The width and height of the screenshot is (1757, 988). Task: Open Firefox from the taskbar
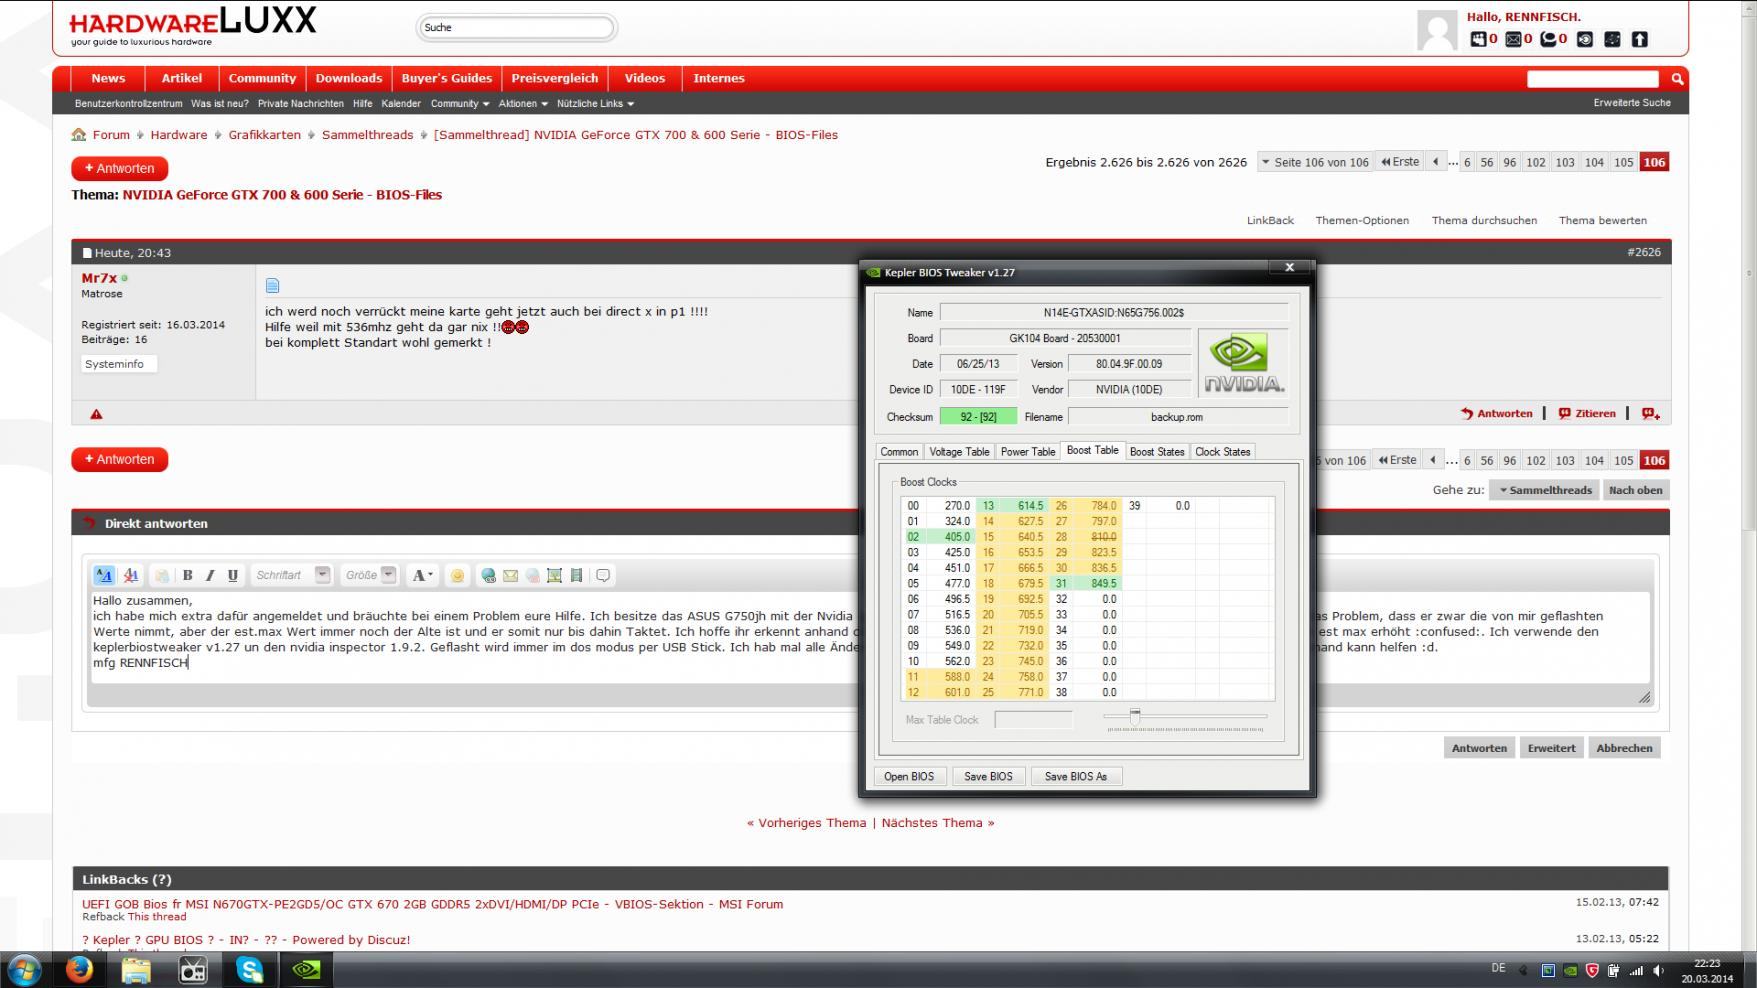(x=79, y=969)
